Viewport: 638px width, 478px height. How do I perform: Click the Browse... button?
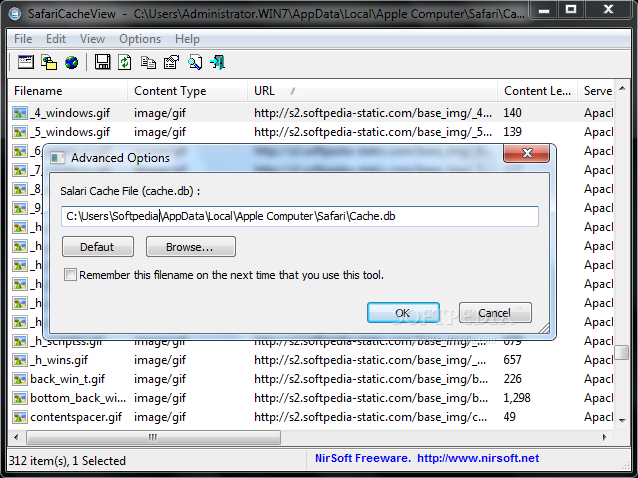point(190,247)
